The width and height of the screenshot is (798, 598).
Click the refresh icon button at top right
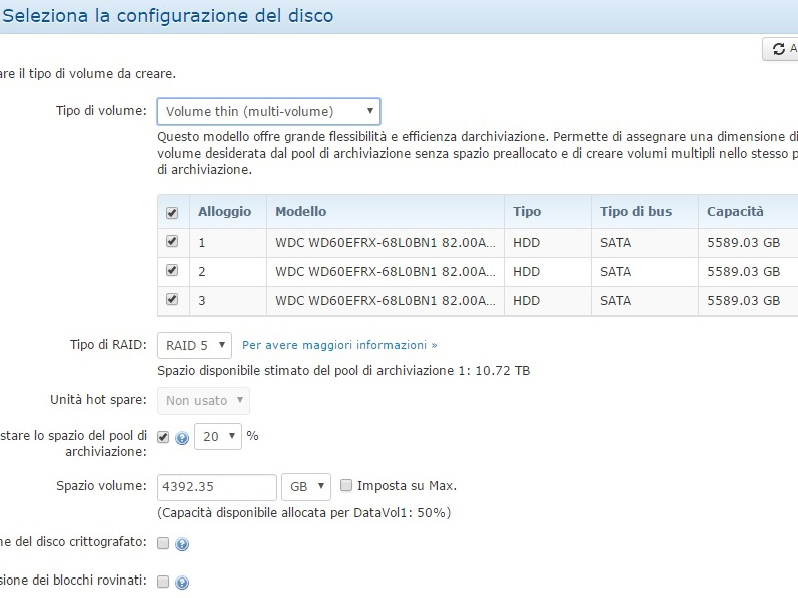pyautogui.click(x=780, y=49)
